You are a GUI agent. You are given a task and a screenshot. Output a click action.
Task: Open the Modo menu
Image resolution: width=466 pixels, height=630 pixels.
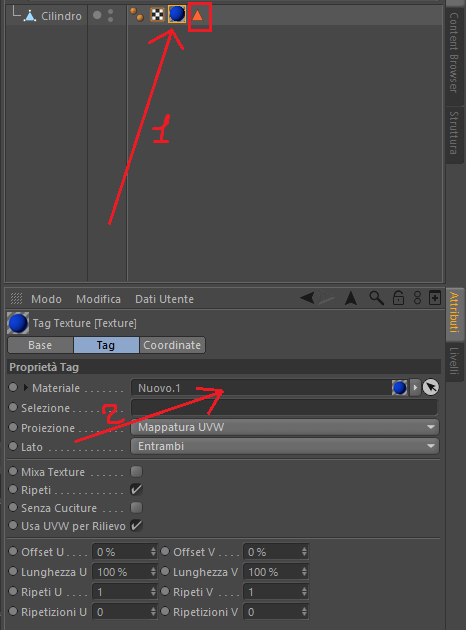pos(47,299)
